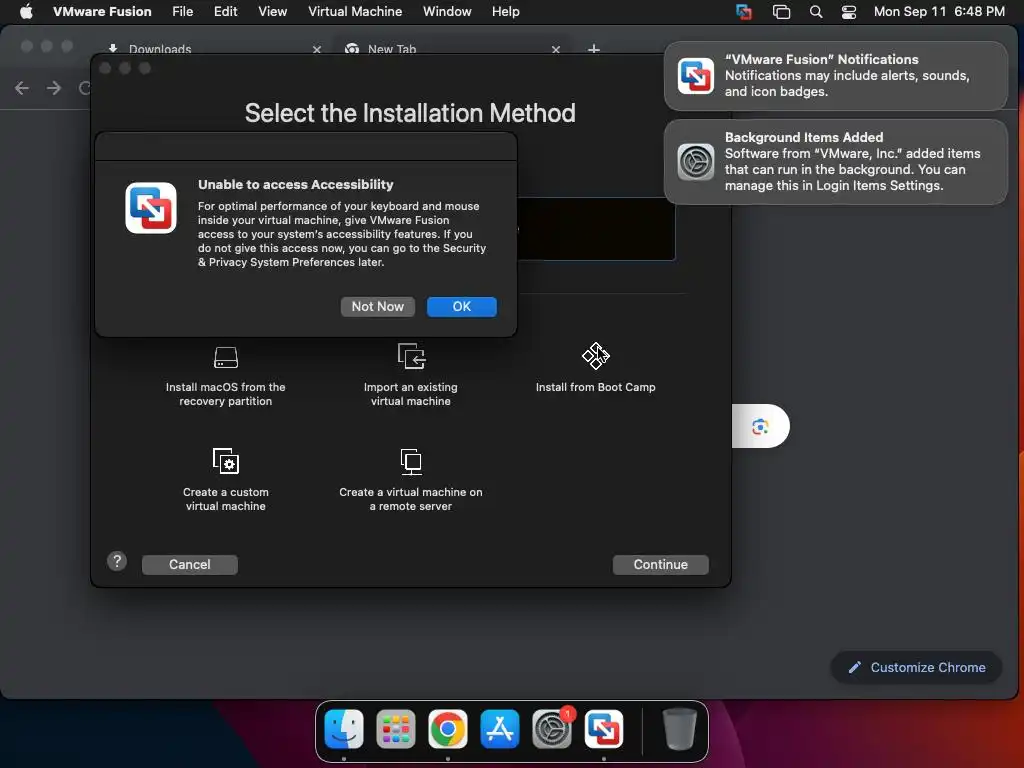Click VMware icon in Notifications banner

tap(696, 76)
